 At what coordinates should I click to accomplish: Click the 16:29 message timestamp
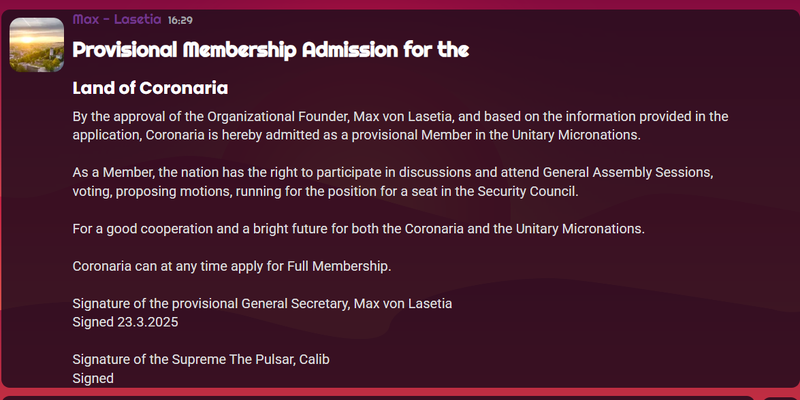click(181, 20)
